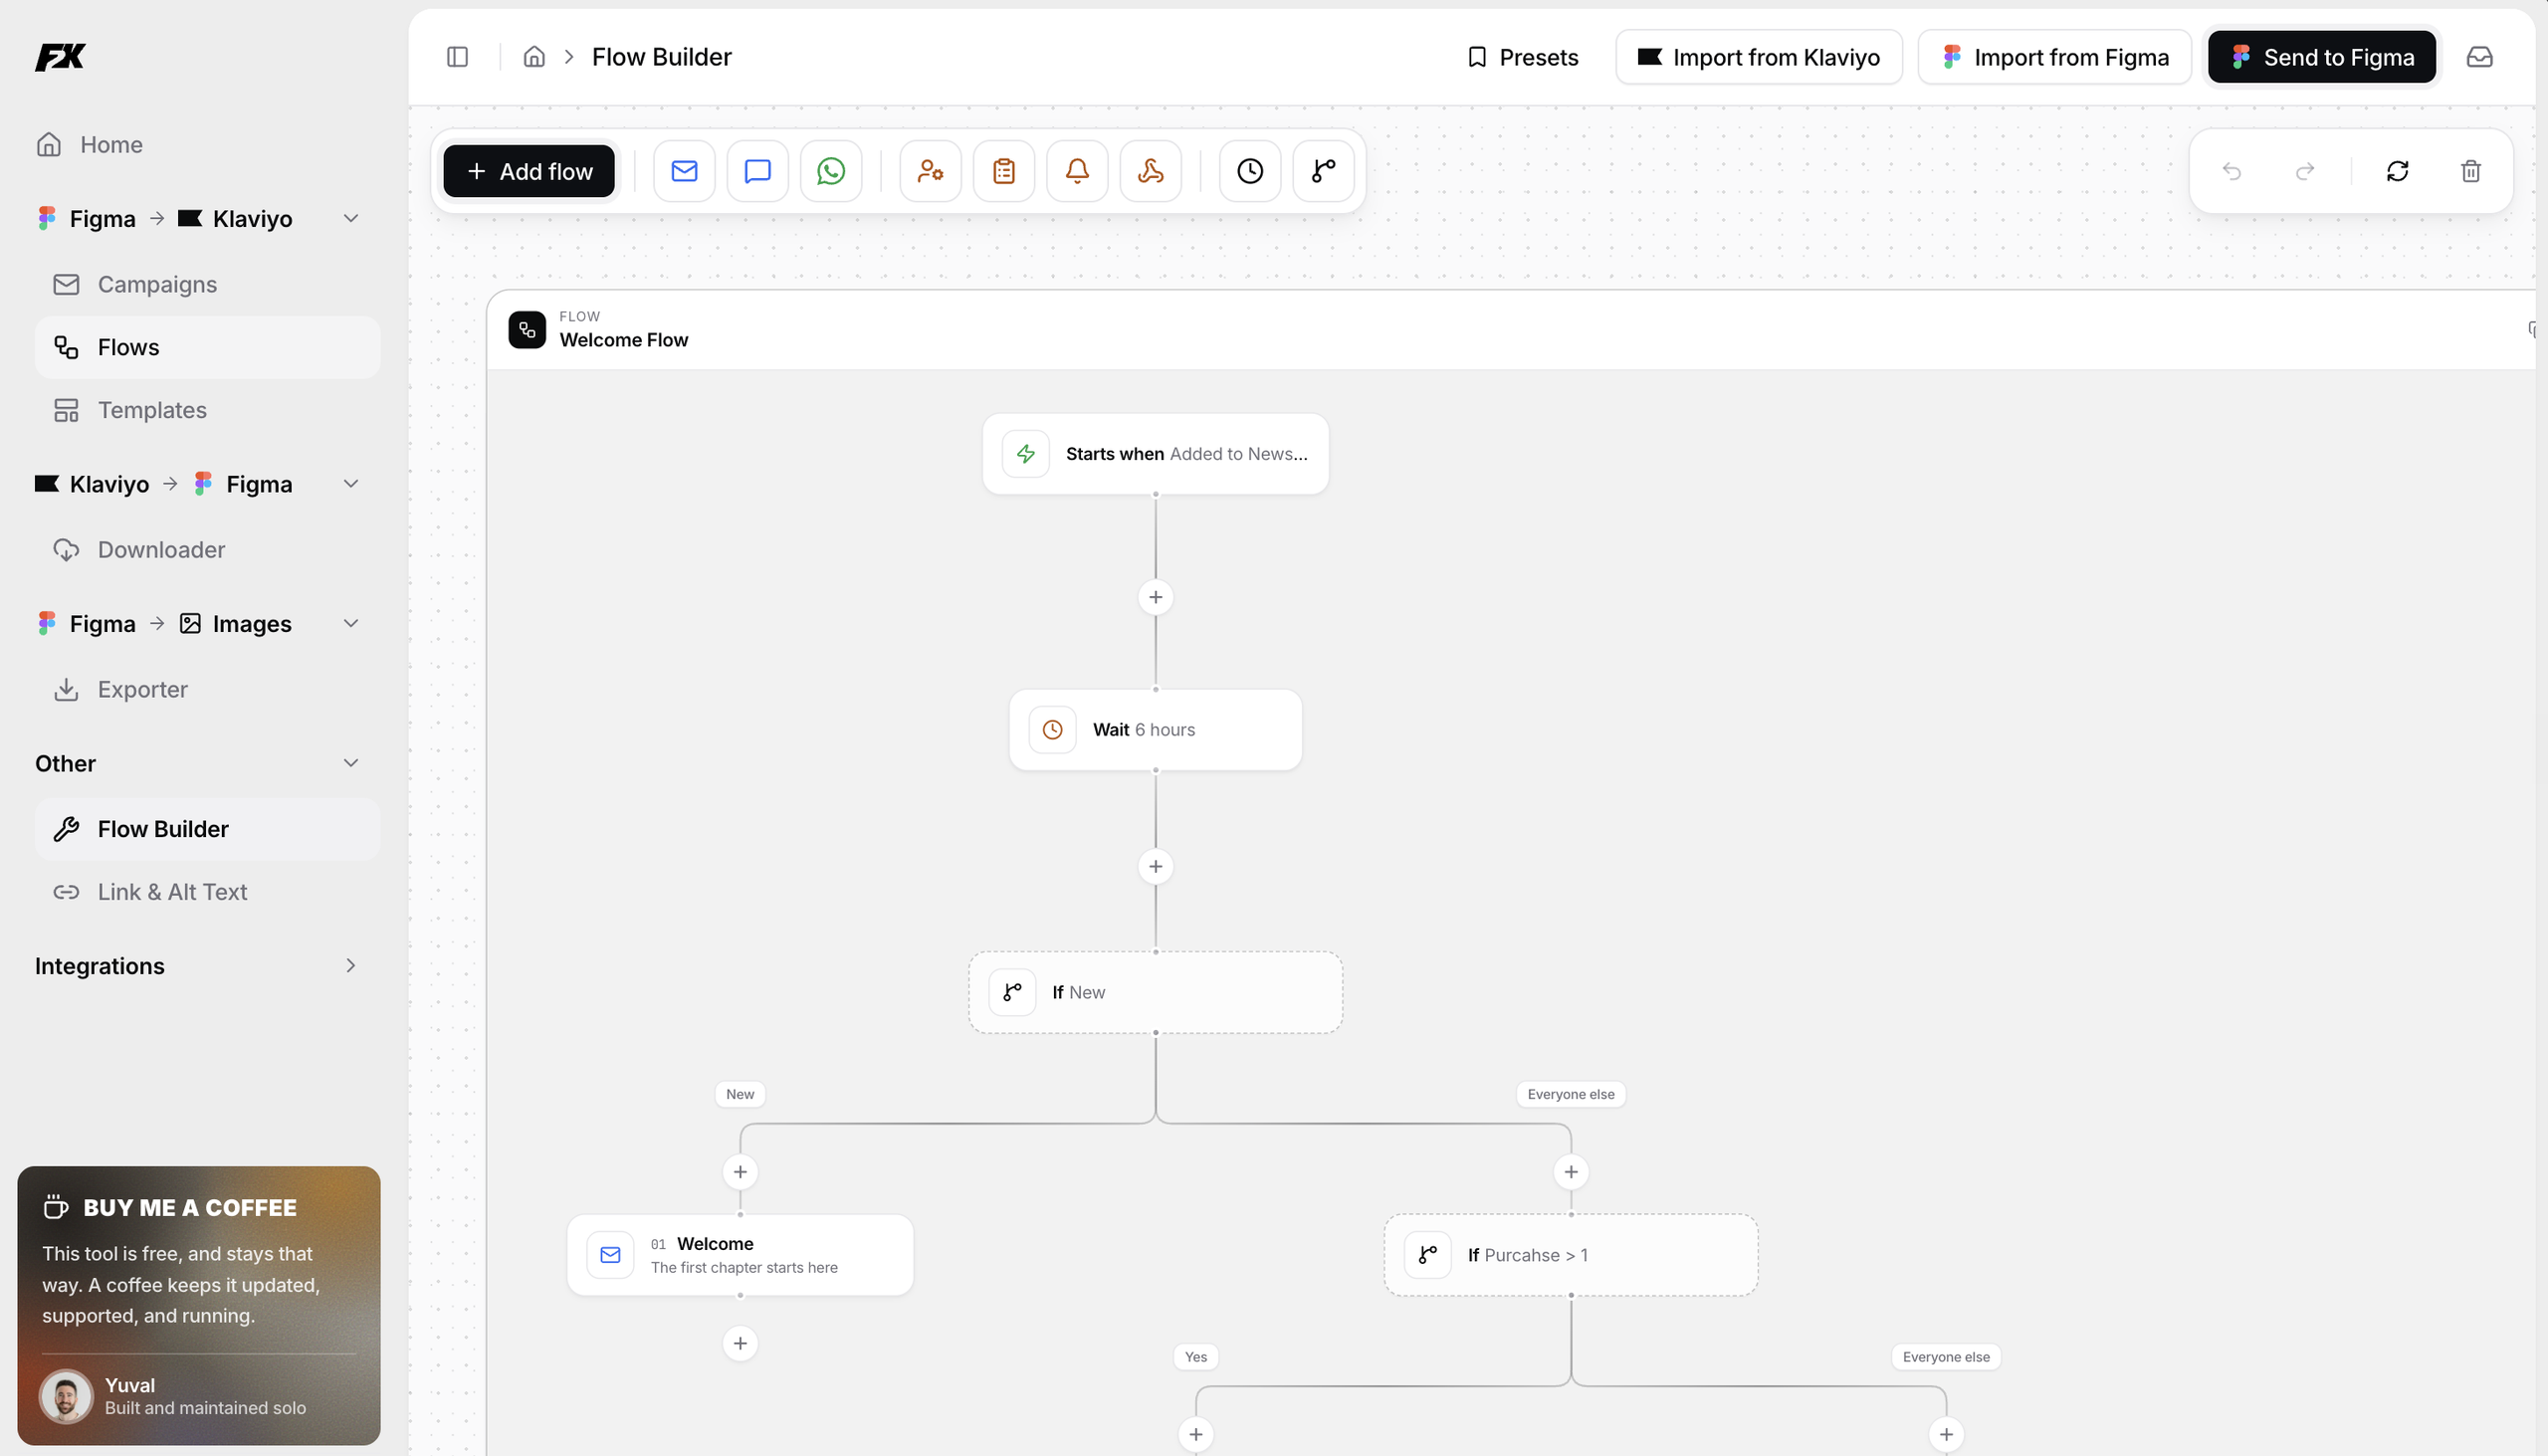Open the Buy Me a Coffee card

coord(198,1305)
